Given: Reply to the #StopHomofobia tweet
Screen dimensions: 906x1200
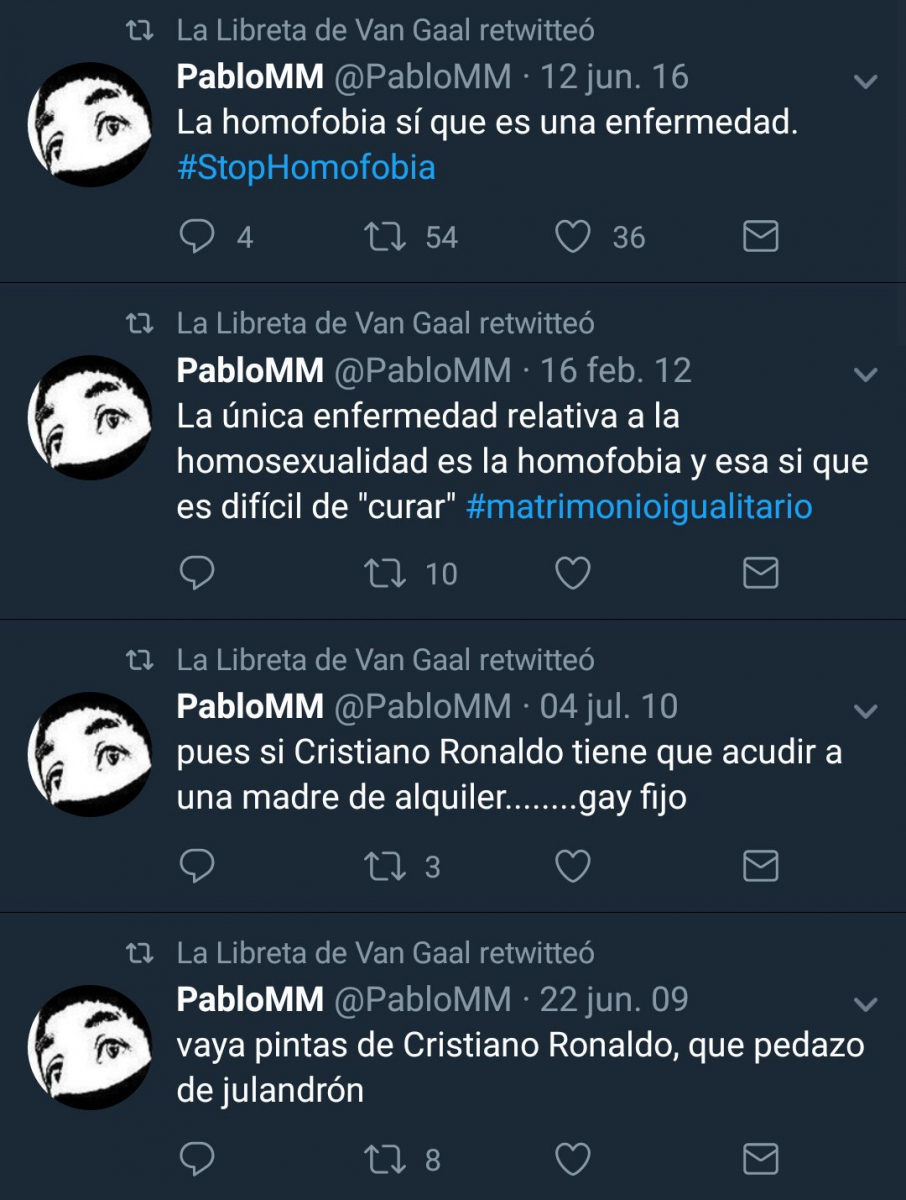Looking at the screenshot, I should (x=197, y=237).
